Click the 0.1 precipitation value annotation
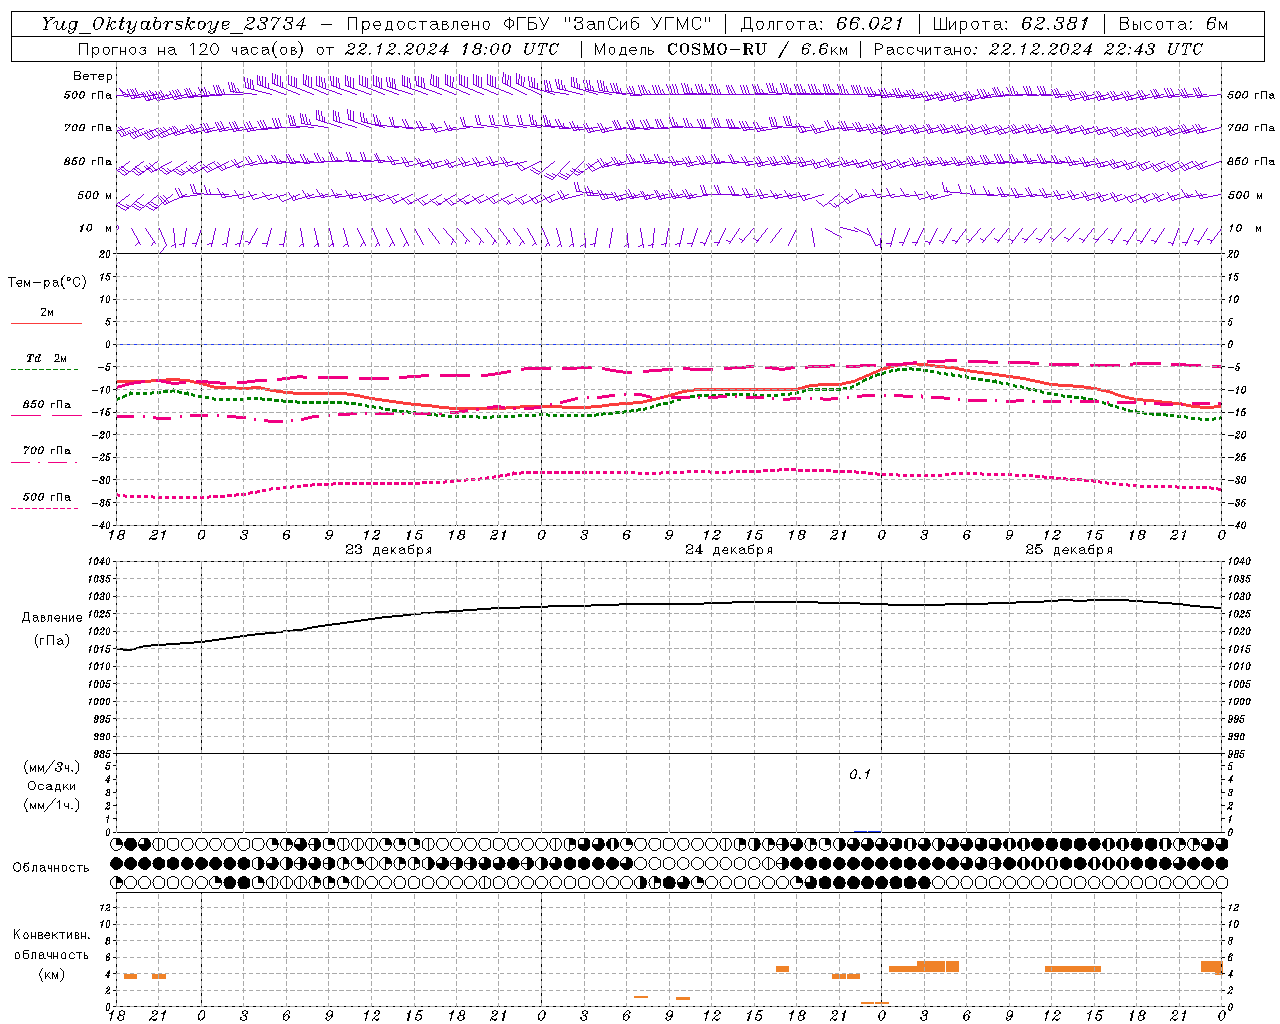 [860, 775]
